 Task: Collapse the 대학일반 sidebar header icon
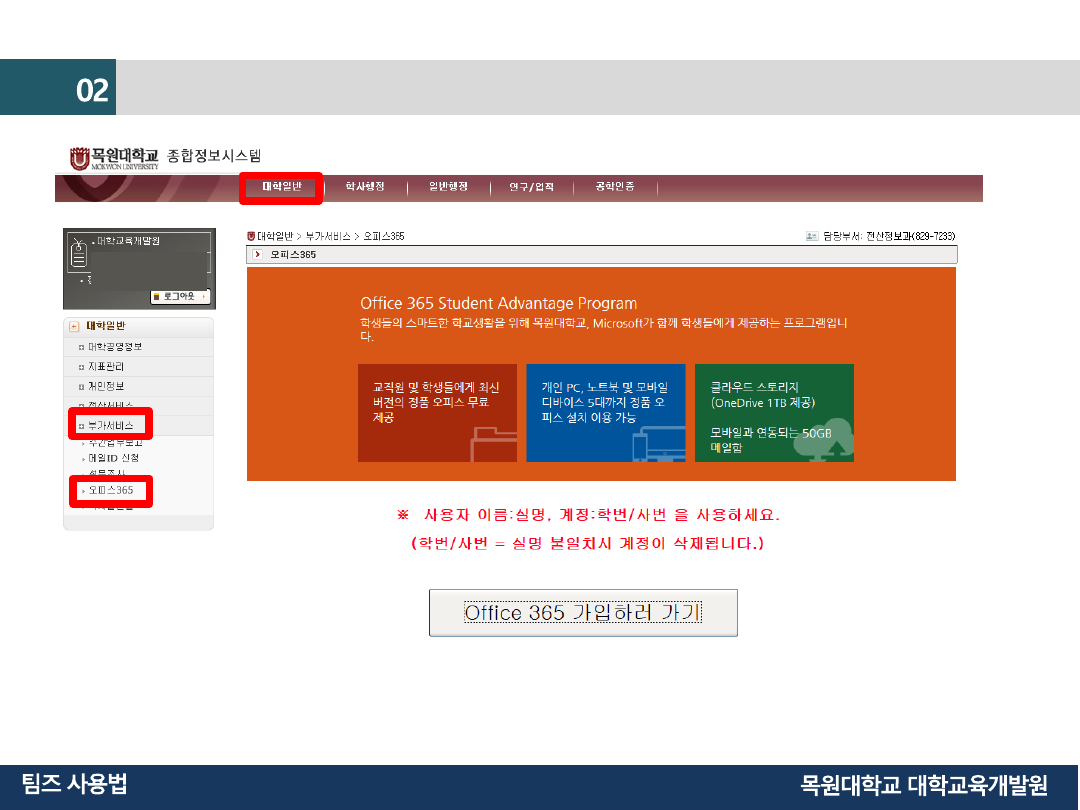pos(74,327)
